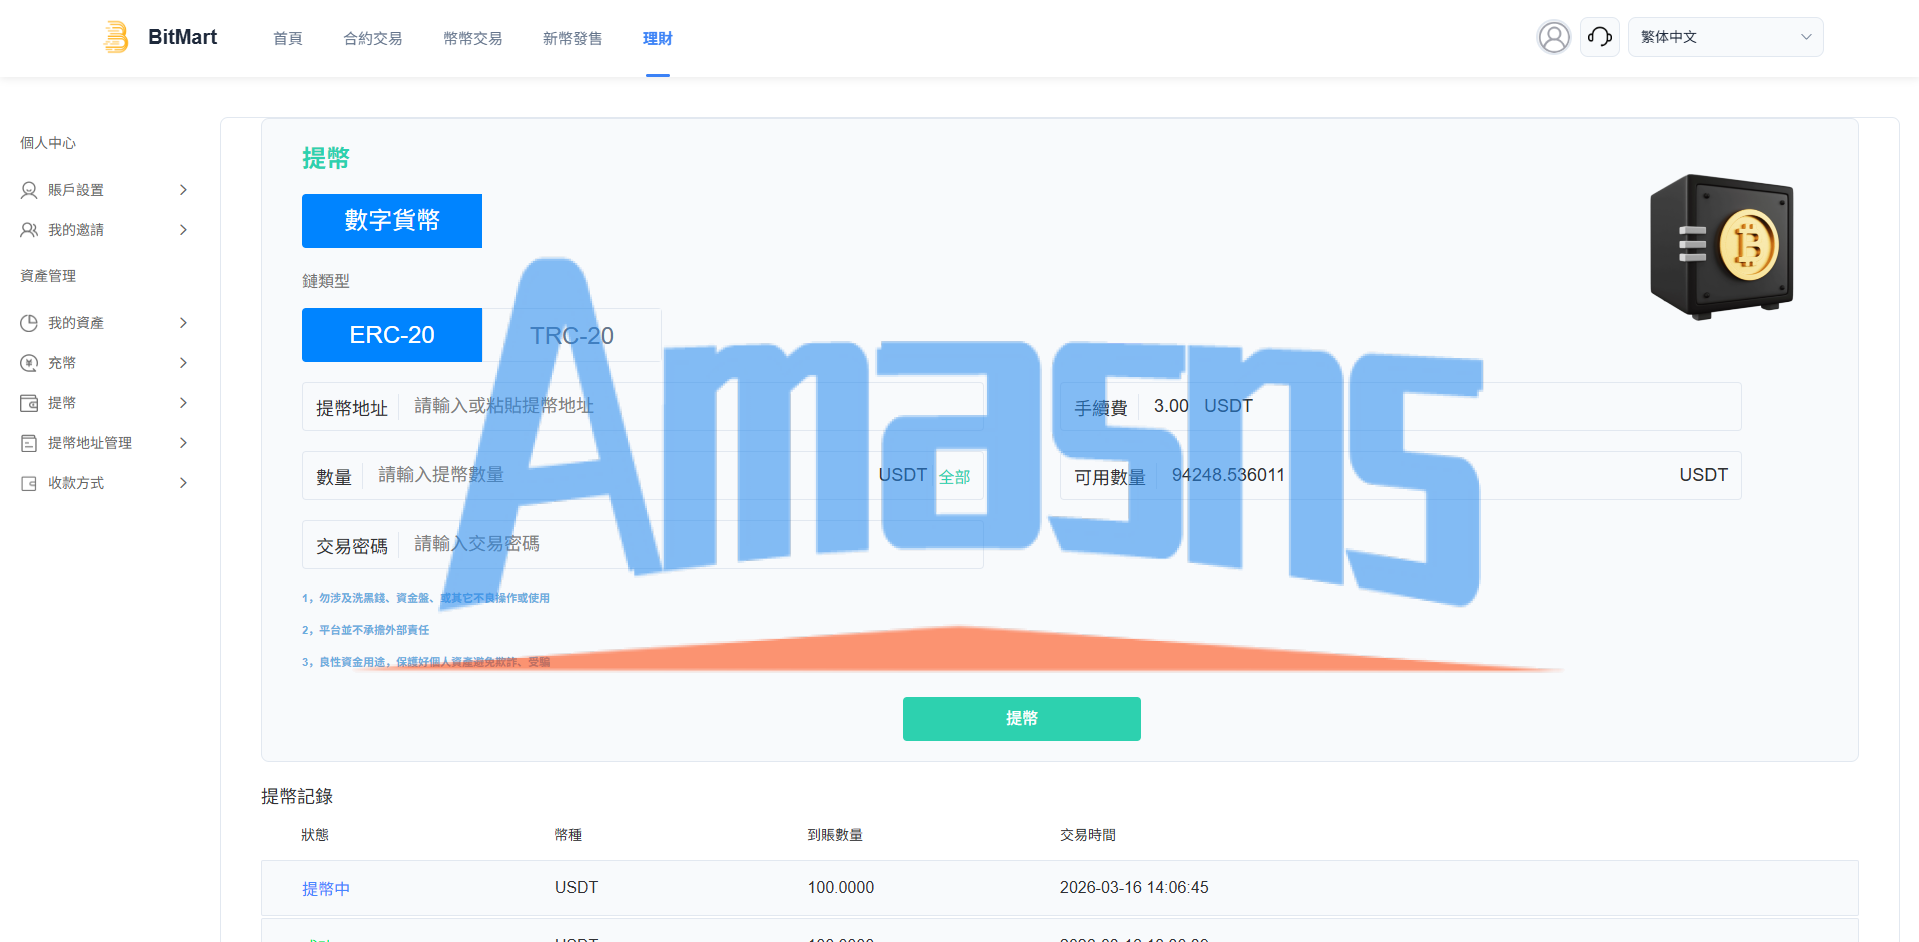Go to 首頁 in top navigation
This screenshot has width=1919, height=942.
pyautogui.click(x=288, y=38)
